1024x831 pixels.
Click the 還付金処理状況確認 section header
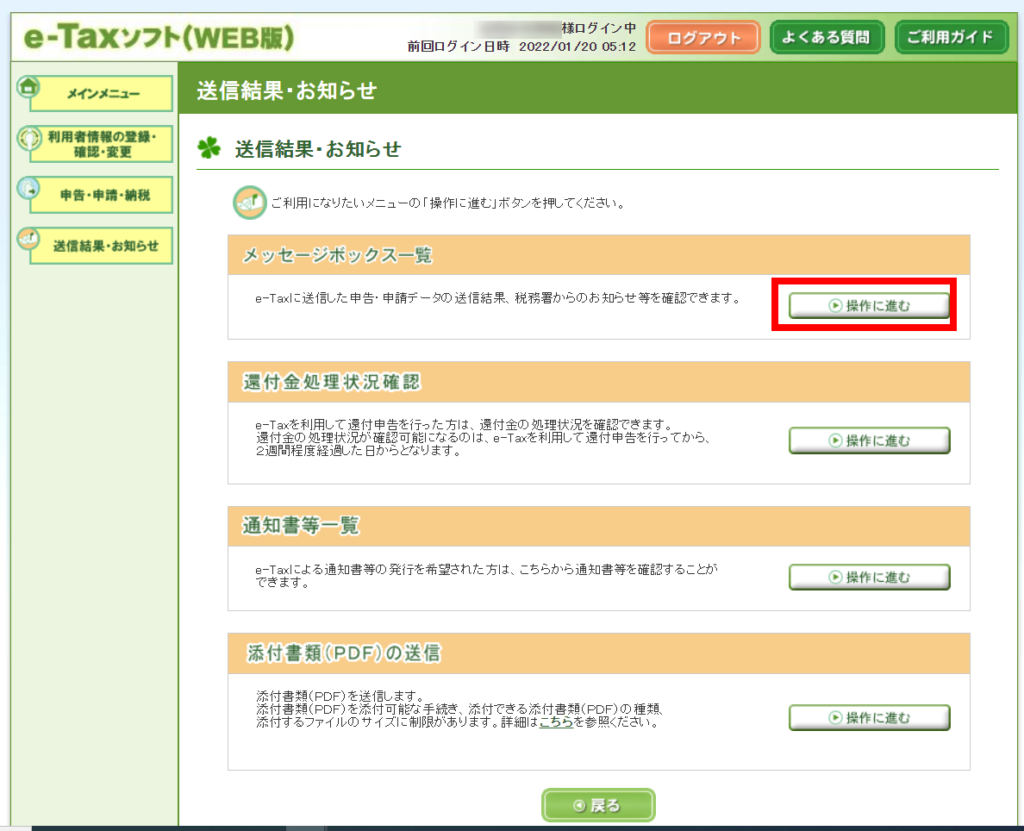coord(334,382)
